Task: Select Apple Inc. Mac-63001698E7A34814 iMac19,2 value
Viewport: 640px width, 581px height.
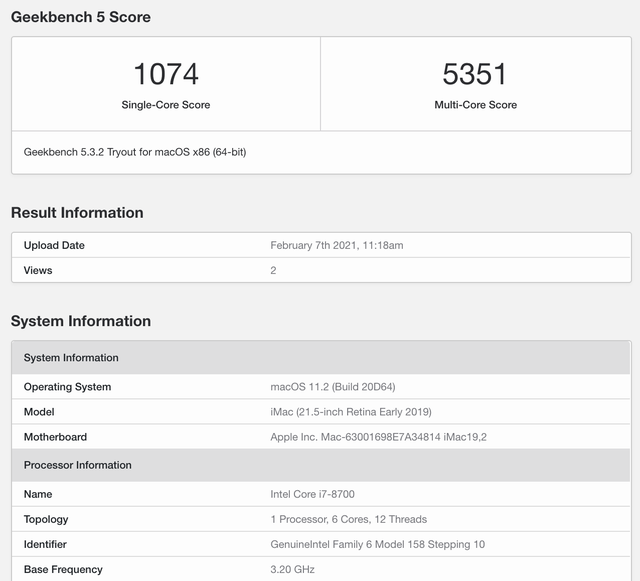Action: (x=378, y=437)
